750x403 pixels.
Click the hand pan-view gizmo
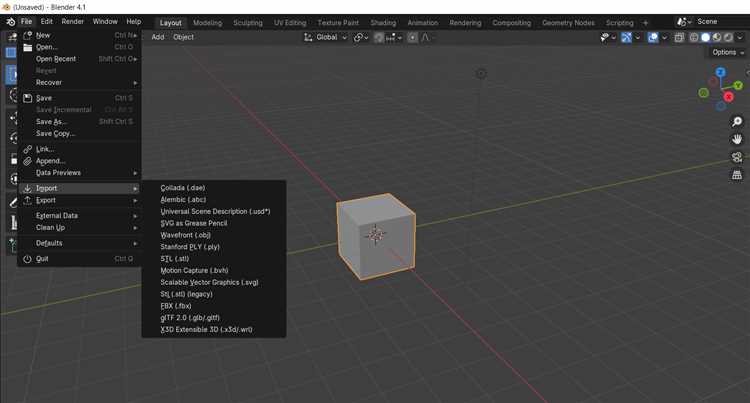(737, 140)
